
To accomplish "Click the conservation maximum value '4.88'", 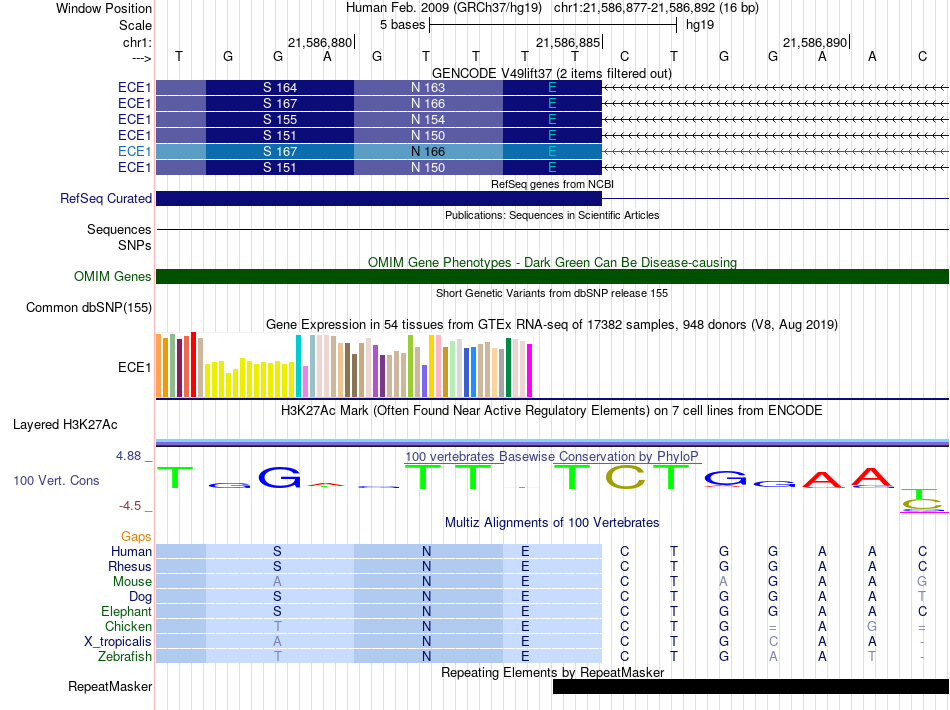I will [x=128, y=456].
